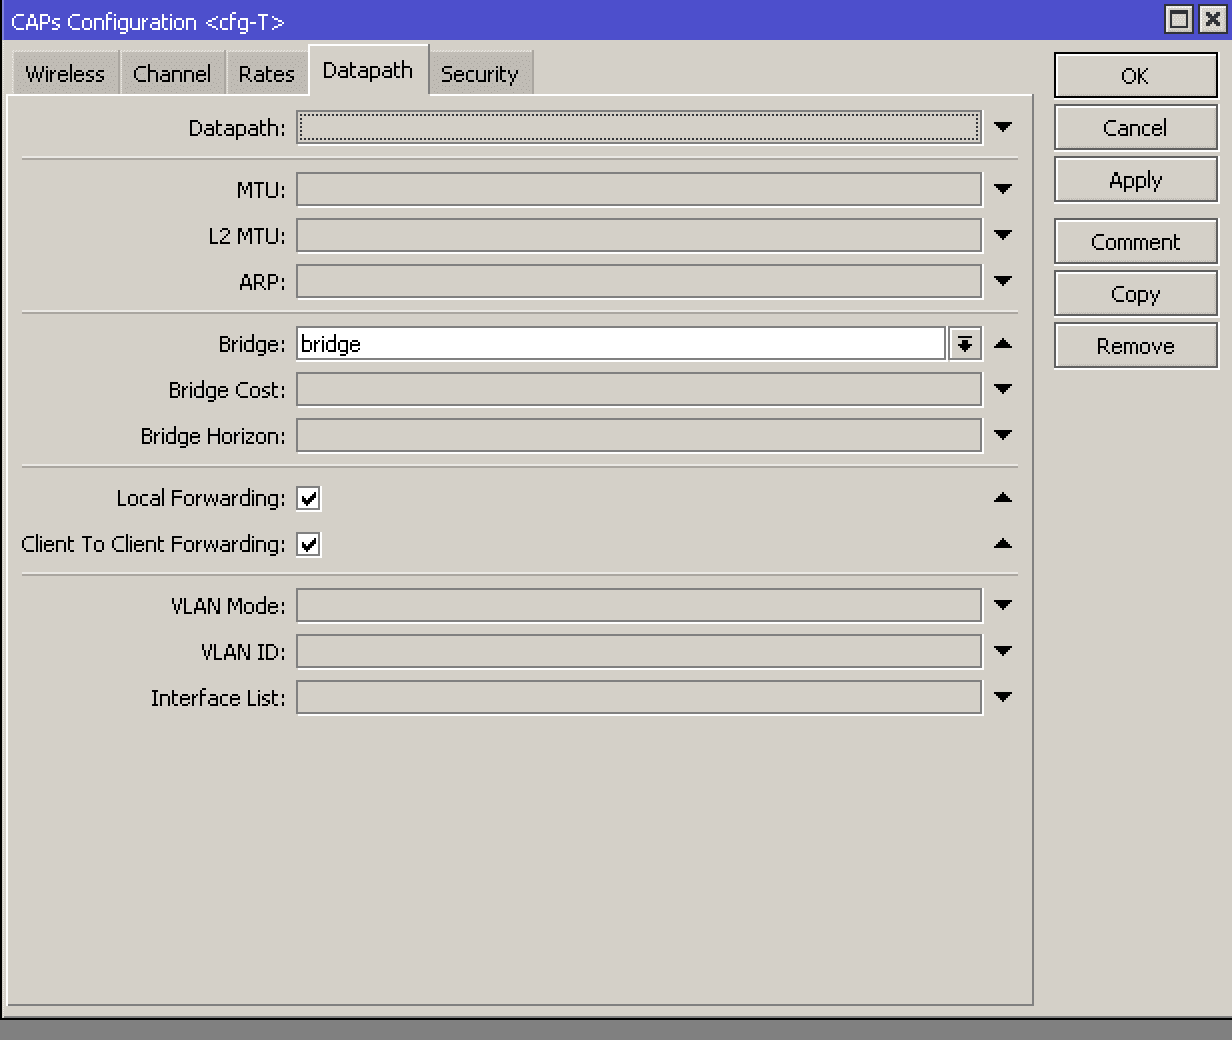Screen dimensions: 1232x1040
Task: Click the disabled VLAN ID field
Action: [639, 651]
